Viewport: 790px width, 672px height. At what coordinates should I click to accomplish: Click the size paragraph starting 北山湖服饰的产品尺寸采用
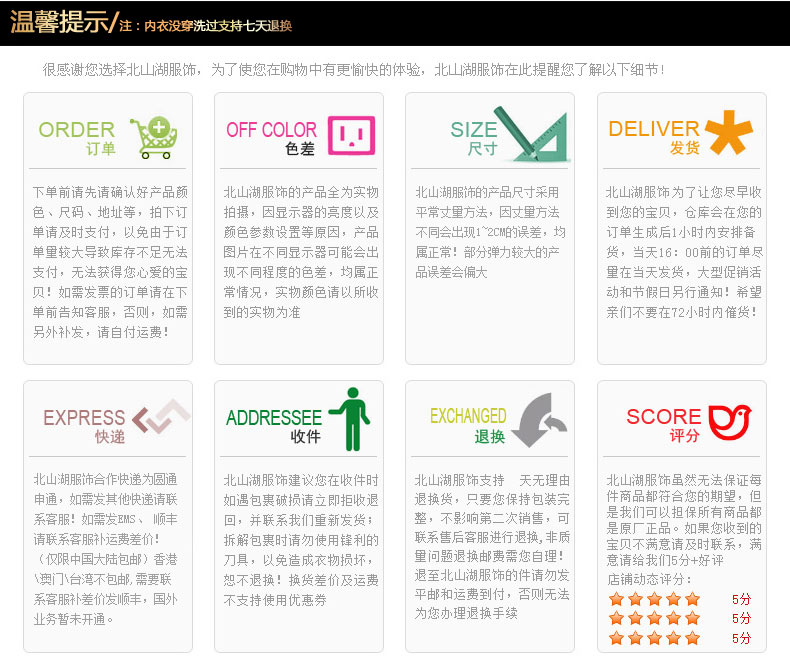[490, 232]
